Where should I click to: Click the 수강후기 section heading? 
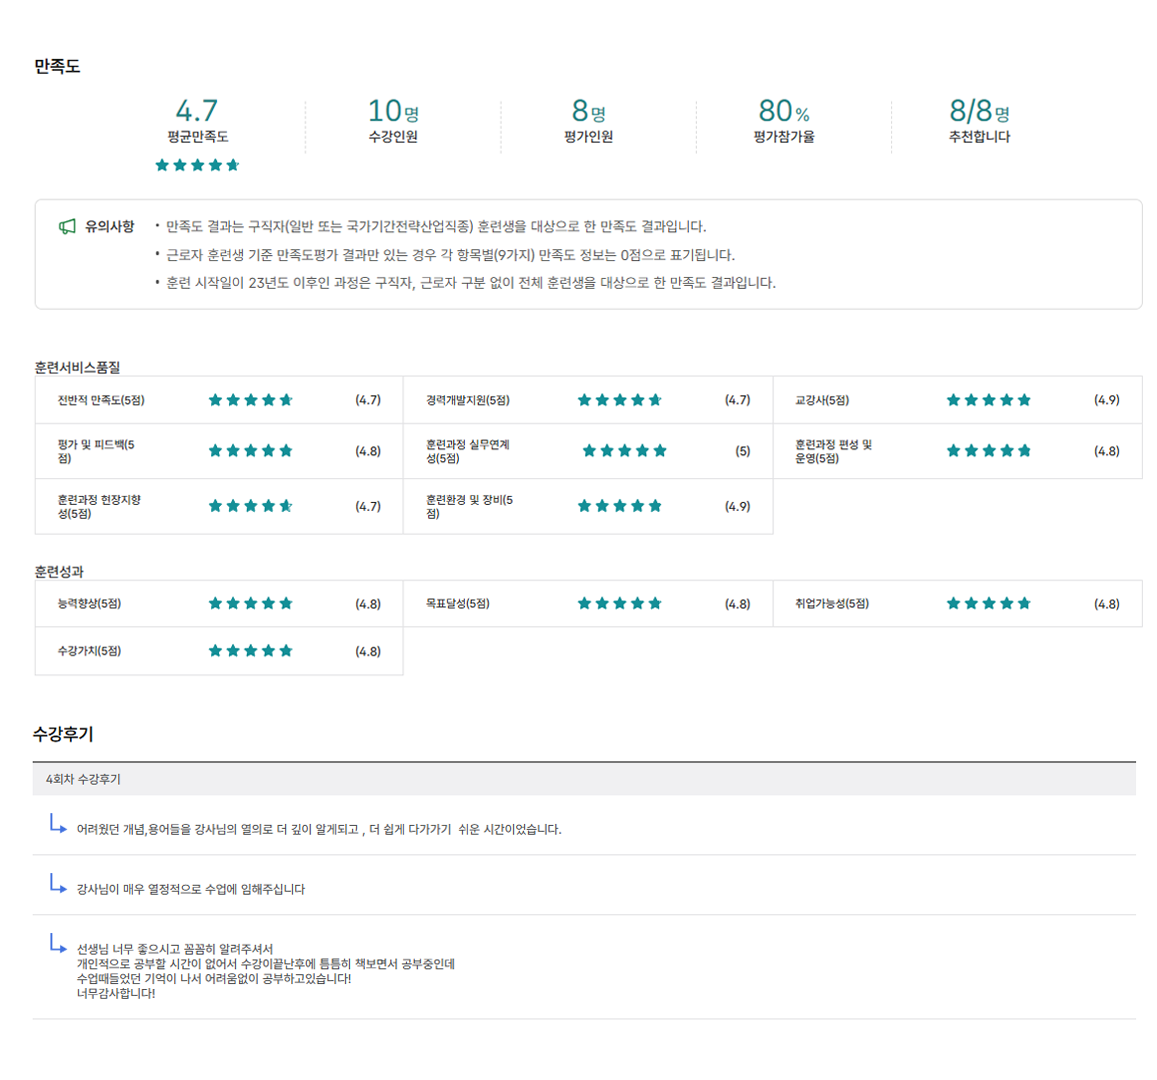point(63,734)
